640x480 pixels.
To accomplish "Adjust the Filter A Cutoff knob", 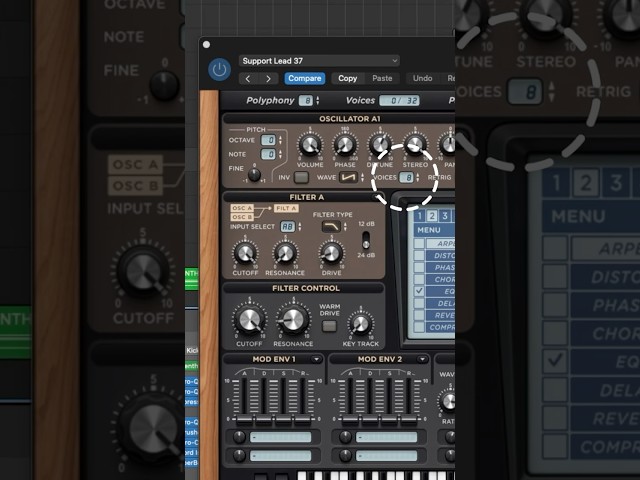I will [245, 254].
